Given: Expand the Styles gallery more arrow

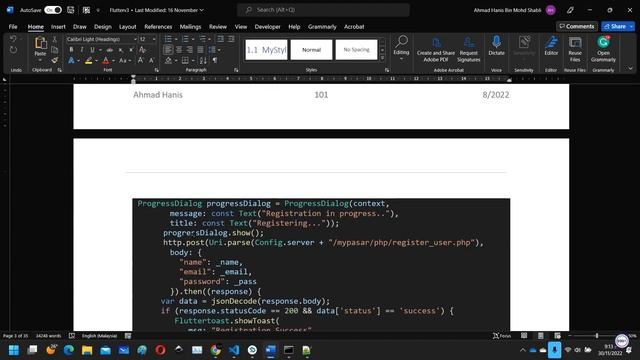Looking at the screenshot, I should [x=382, y=58].
